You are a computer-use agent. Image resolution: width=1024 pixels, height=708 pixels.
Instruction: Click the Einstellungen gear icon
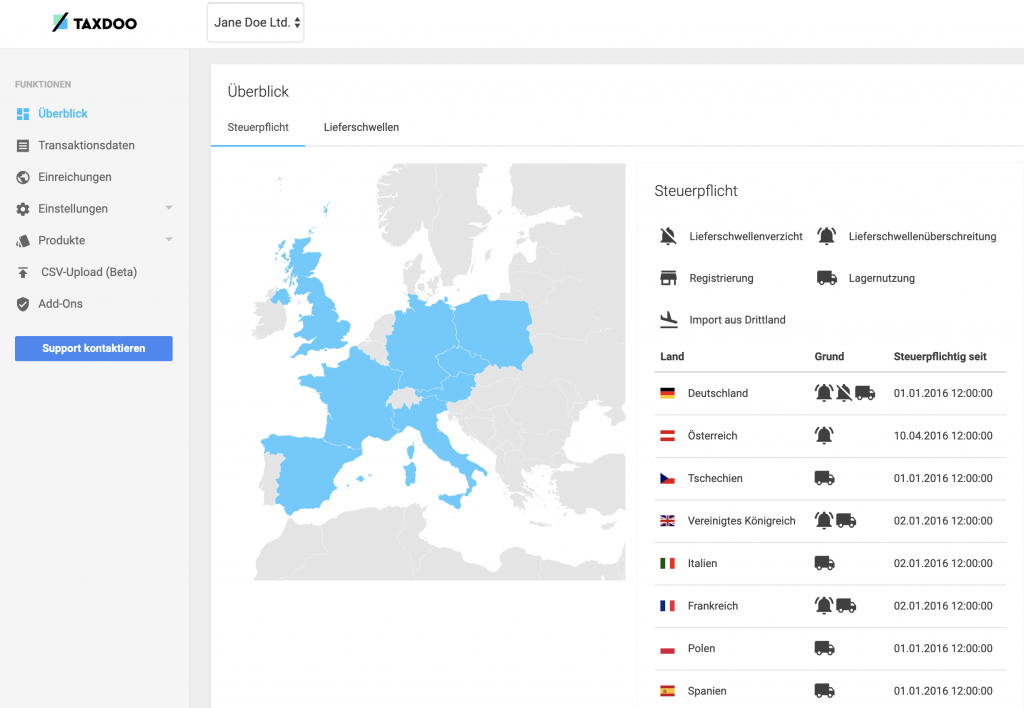(23, 209)
